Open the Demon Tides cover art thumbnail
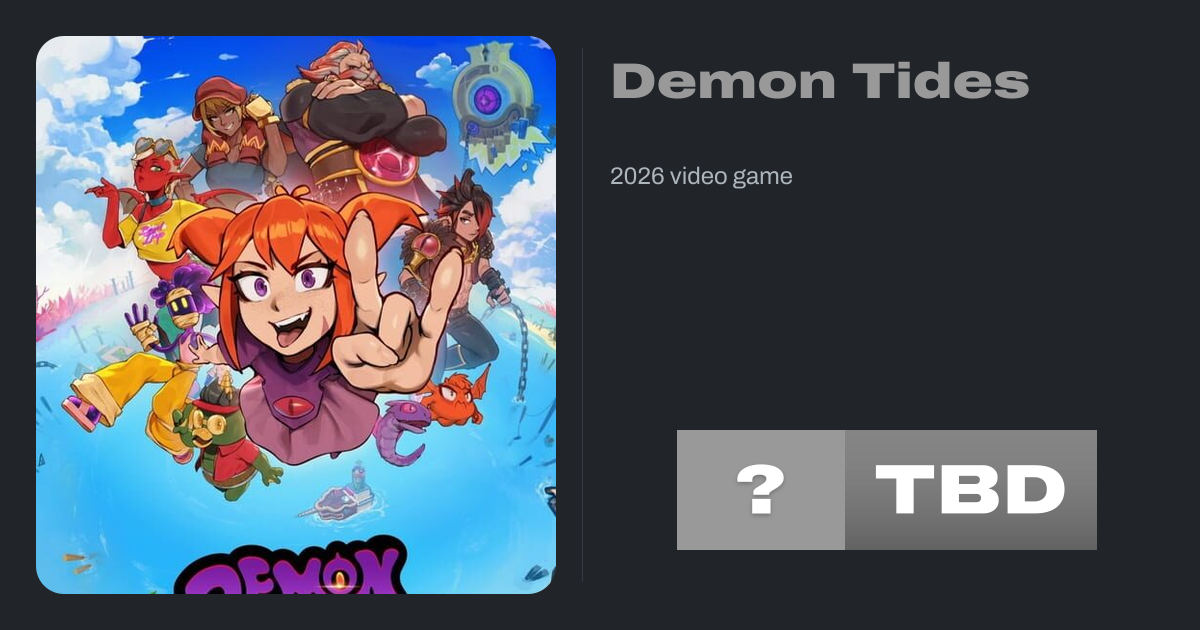Viewport: 1200px width, 630px height. click(296, 315)
